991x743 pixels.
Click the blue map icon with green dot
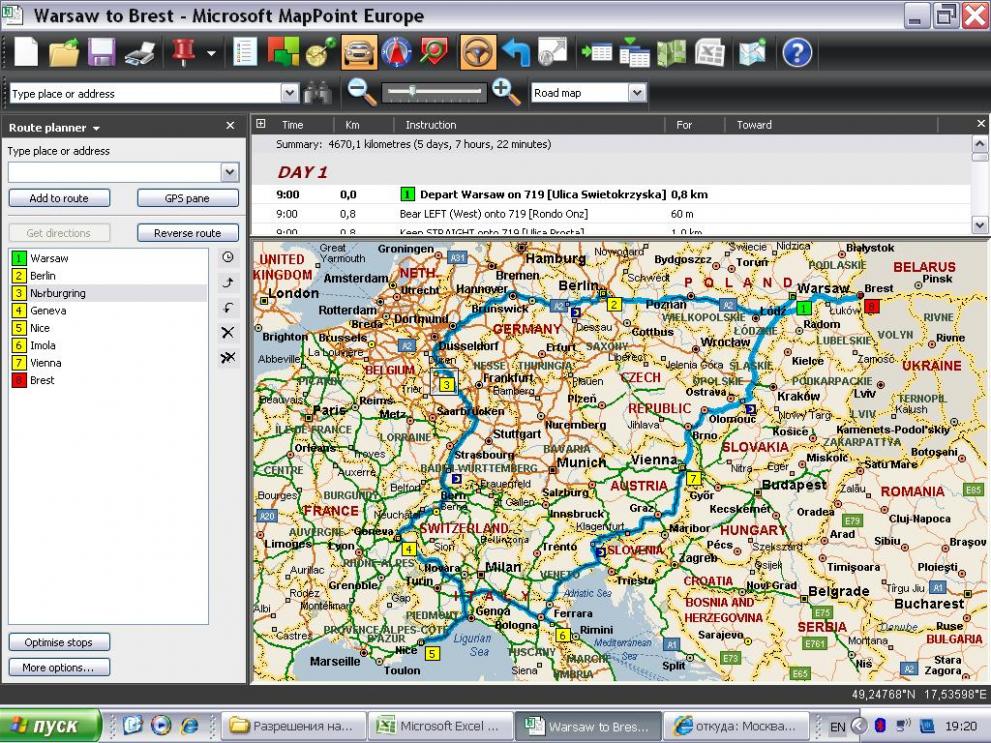[x=751, y=52]
